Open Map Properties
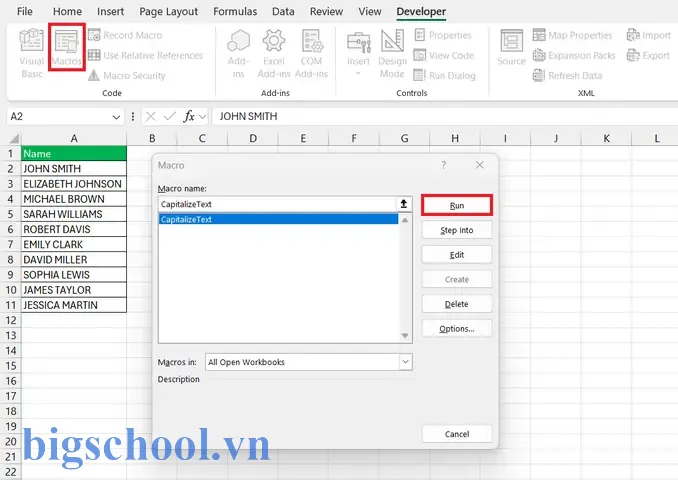 pyautogui.click(x=572, y=35)
